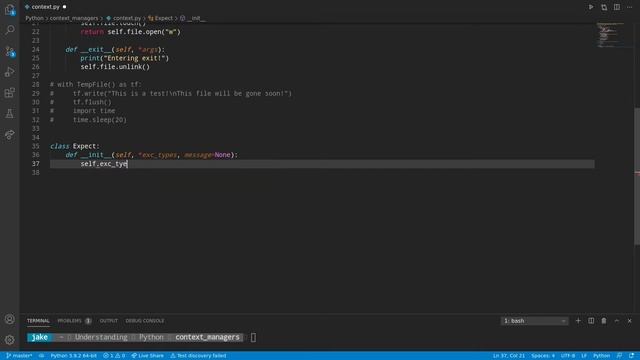The image size is (640, 360).
Task: Click the feedback icon in status bar
Action: tap(619, 356)
